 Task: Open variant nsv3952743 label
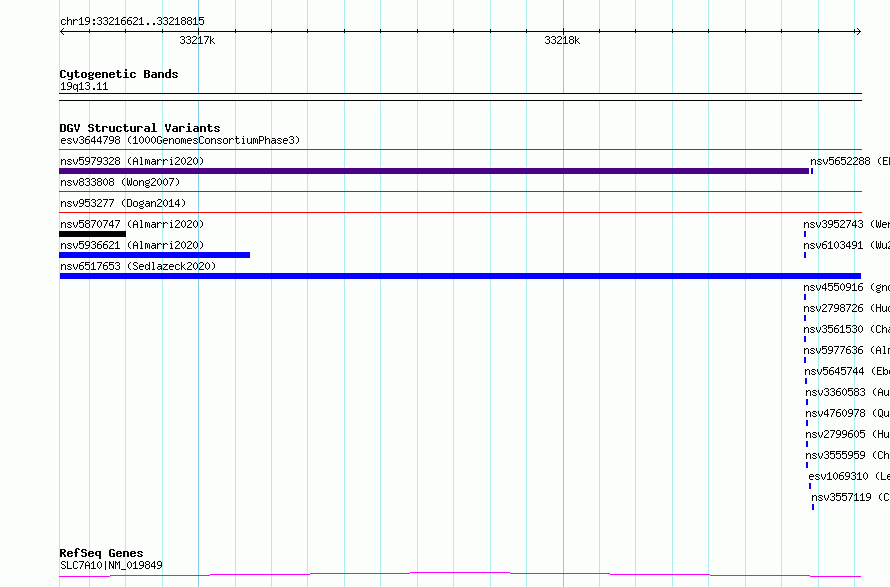pos(846,224)
